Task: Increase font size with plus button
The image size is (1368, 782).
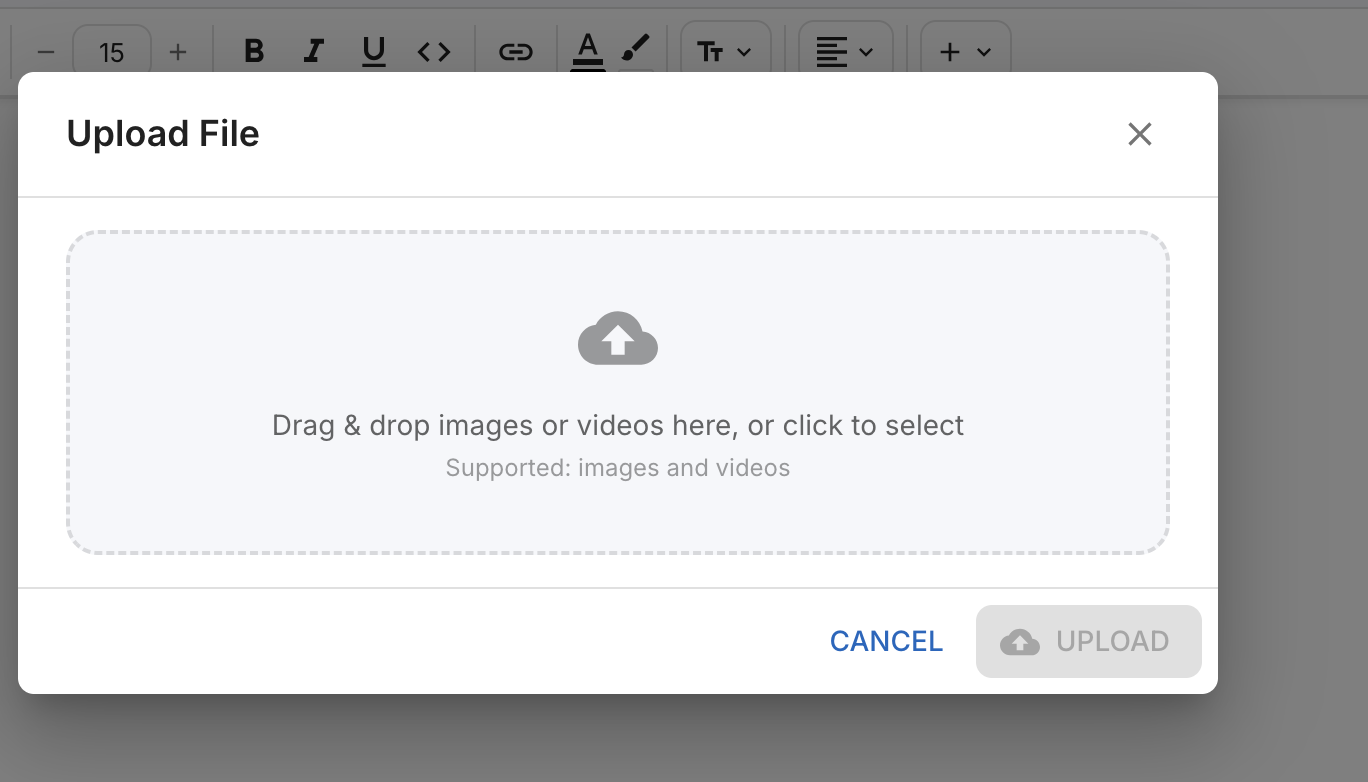Action: coord(178,51)
